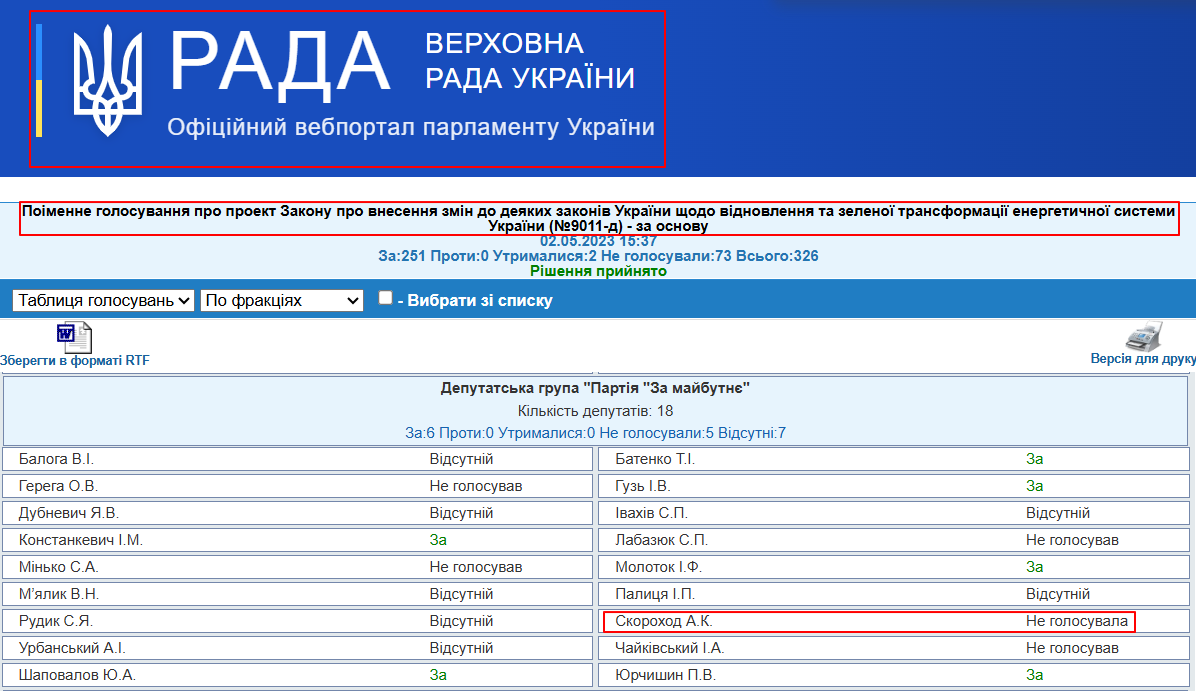The height and width of the screenshot is (691, 1196).
Task: Select deputy 'Констанкевич І.М.' name
Action: [x=81, y=540]
